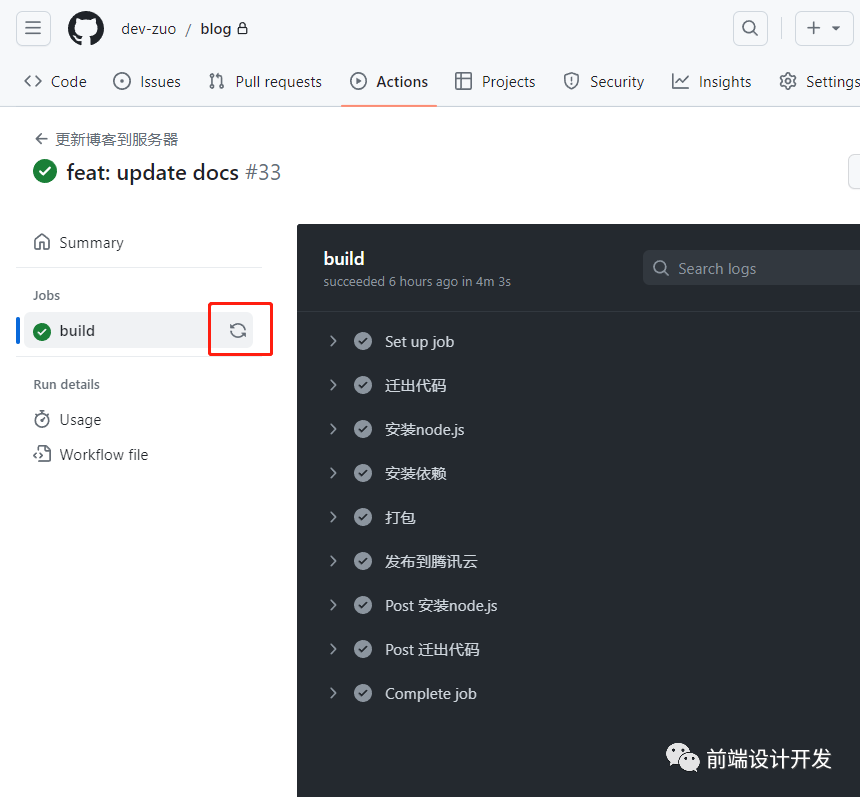Open the plus create-new dropdown
The image size is (860, 797).
[x=824, y=28]
